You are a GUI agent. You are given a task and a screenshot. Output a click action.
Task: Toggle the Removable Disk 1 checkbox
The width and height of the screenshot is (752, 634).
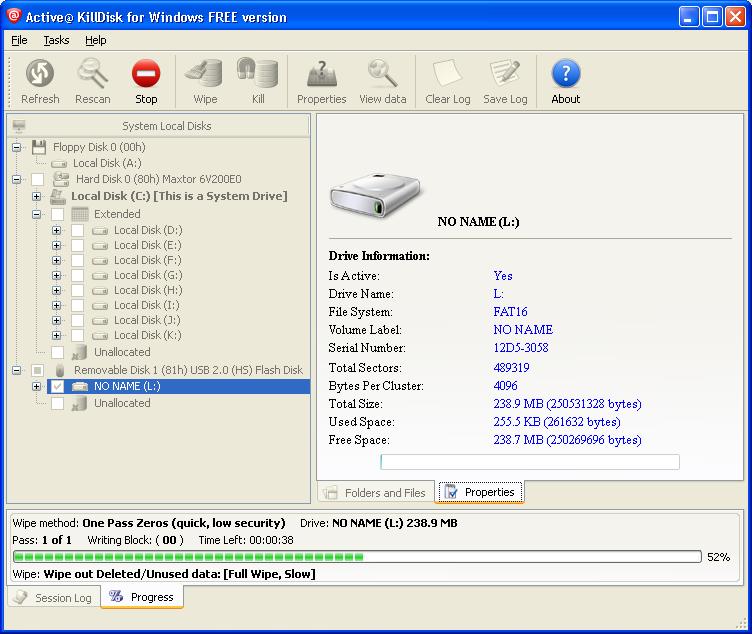coord(37,370)
